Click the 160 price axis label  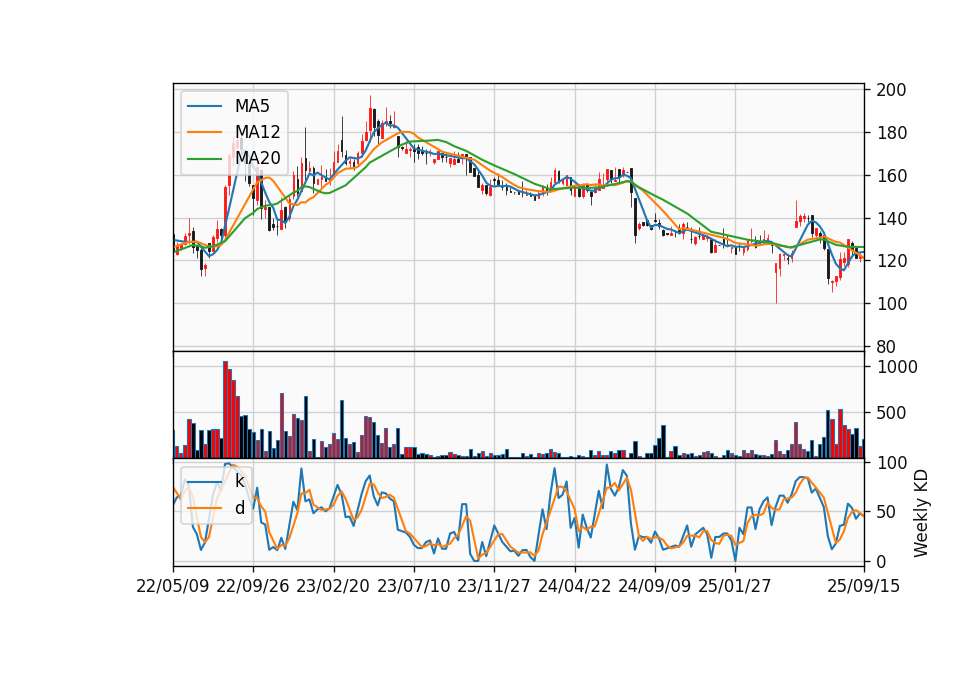click(891, 176)
